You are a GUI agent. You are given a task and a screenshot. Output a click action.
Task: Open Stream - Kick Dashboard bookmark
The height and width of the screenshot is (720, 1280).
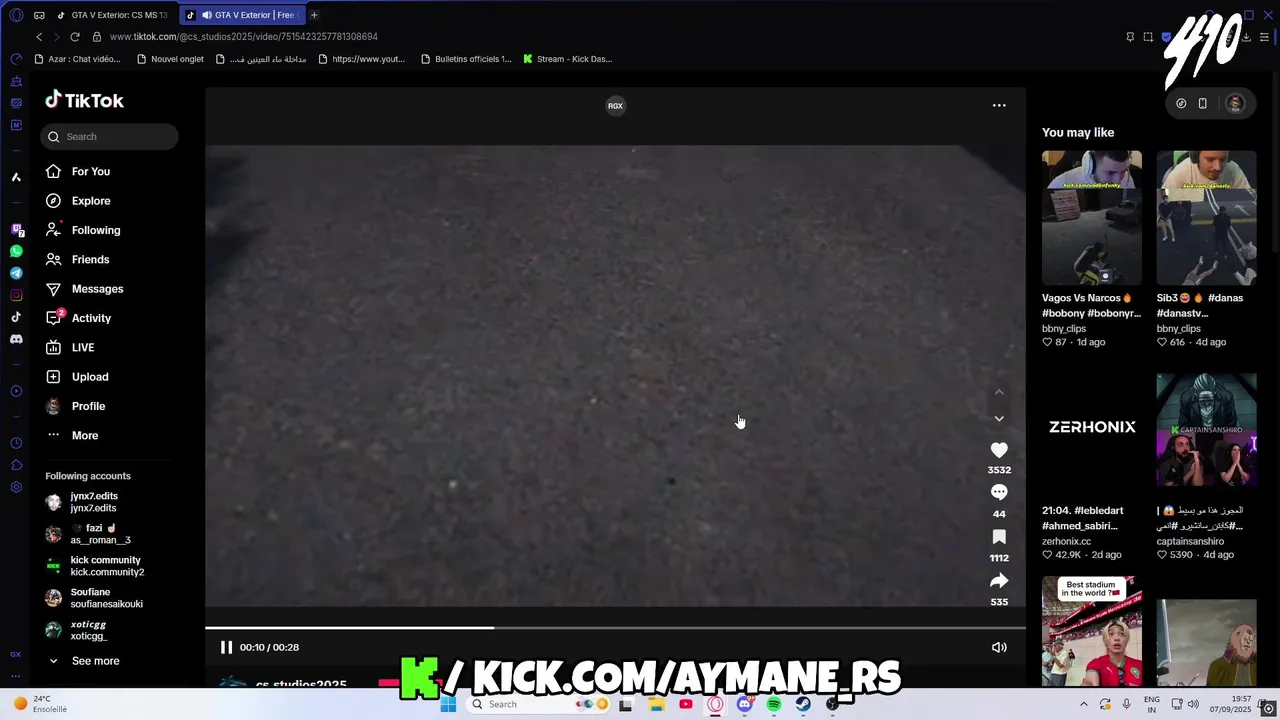(567, 59)
